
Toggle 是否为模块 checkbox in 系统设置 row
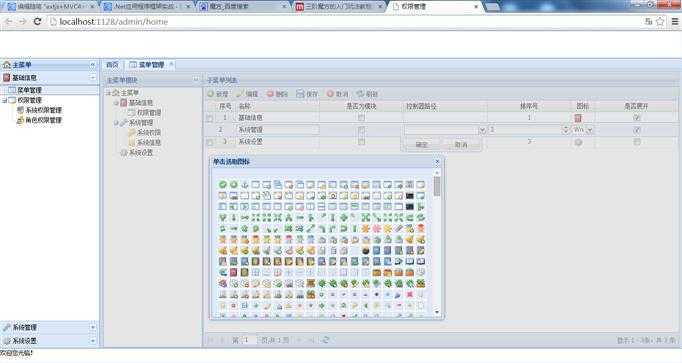[361, 142]
